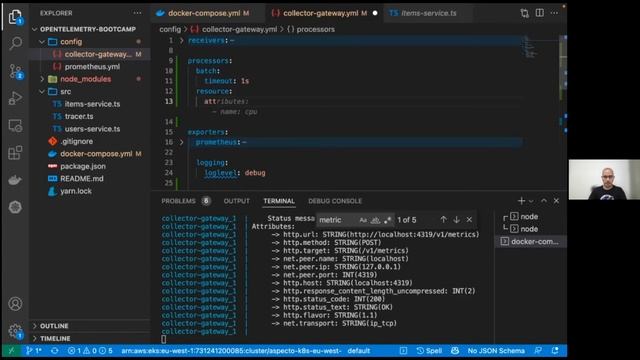Open README.md in explorer
This screenshot has width=640, height=360.
82,179
